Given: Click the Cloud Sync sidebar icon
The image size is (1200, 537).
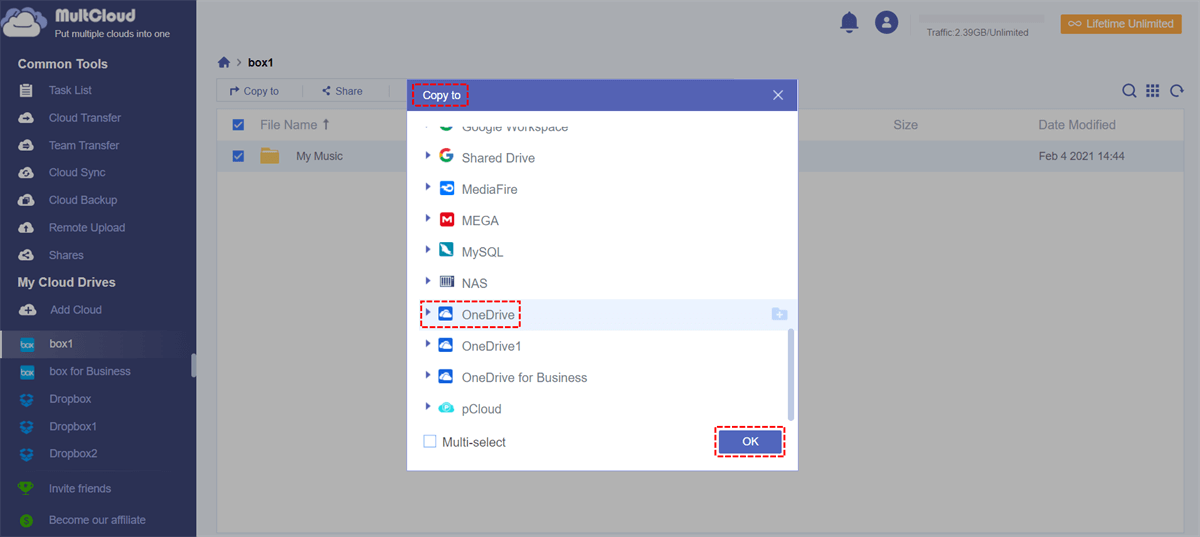Looking at the screenshot, I should point(27,173).
